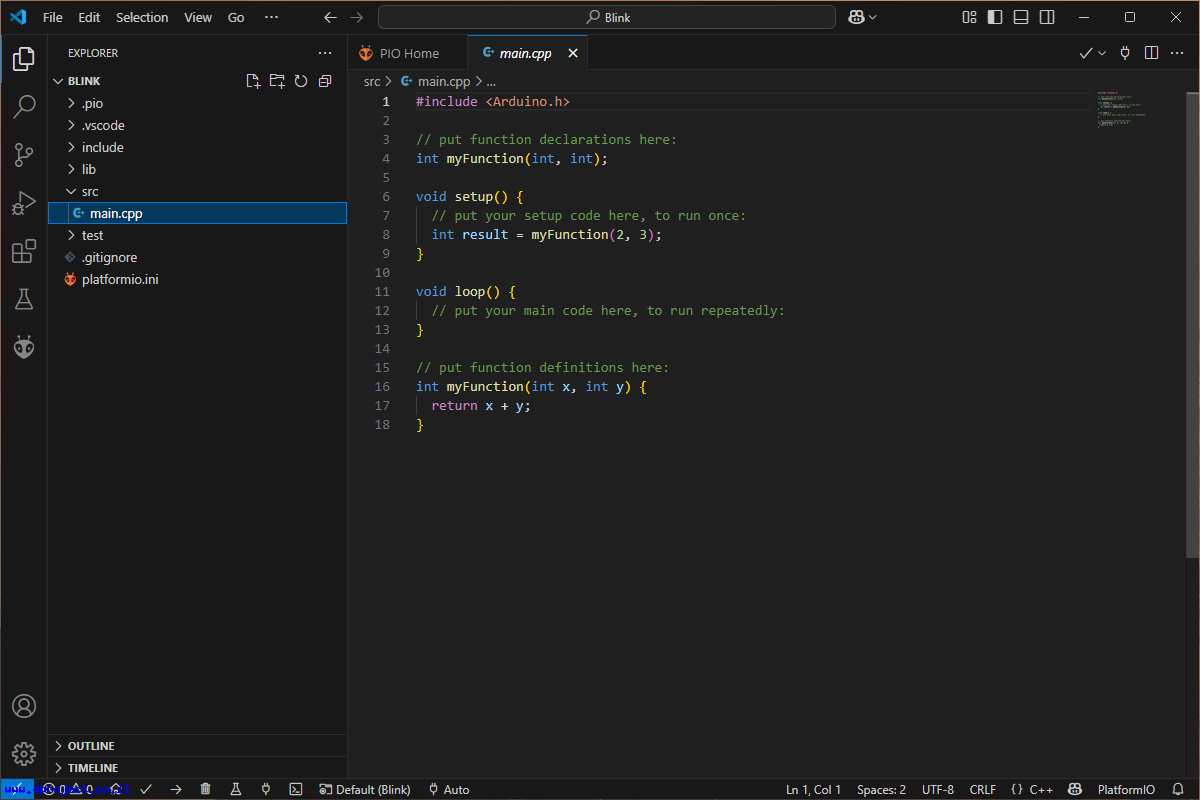Expand the lib folder
This screenshot has height=800, width=1200.
pyautogui.click(x=72, y=169)
